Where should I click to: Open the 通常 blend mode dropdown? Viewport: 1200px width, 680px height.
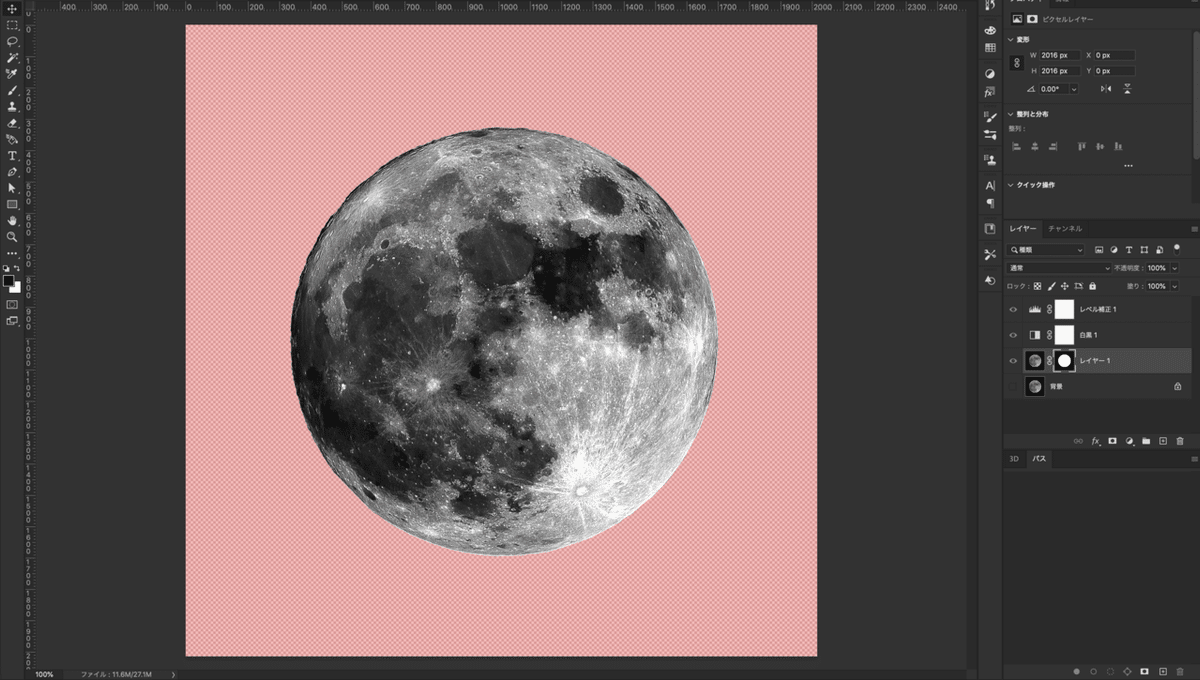[1059, 268]
